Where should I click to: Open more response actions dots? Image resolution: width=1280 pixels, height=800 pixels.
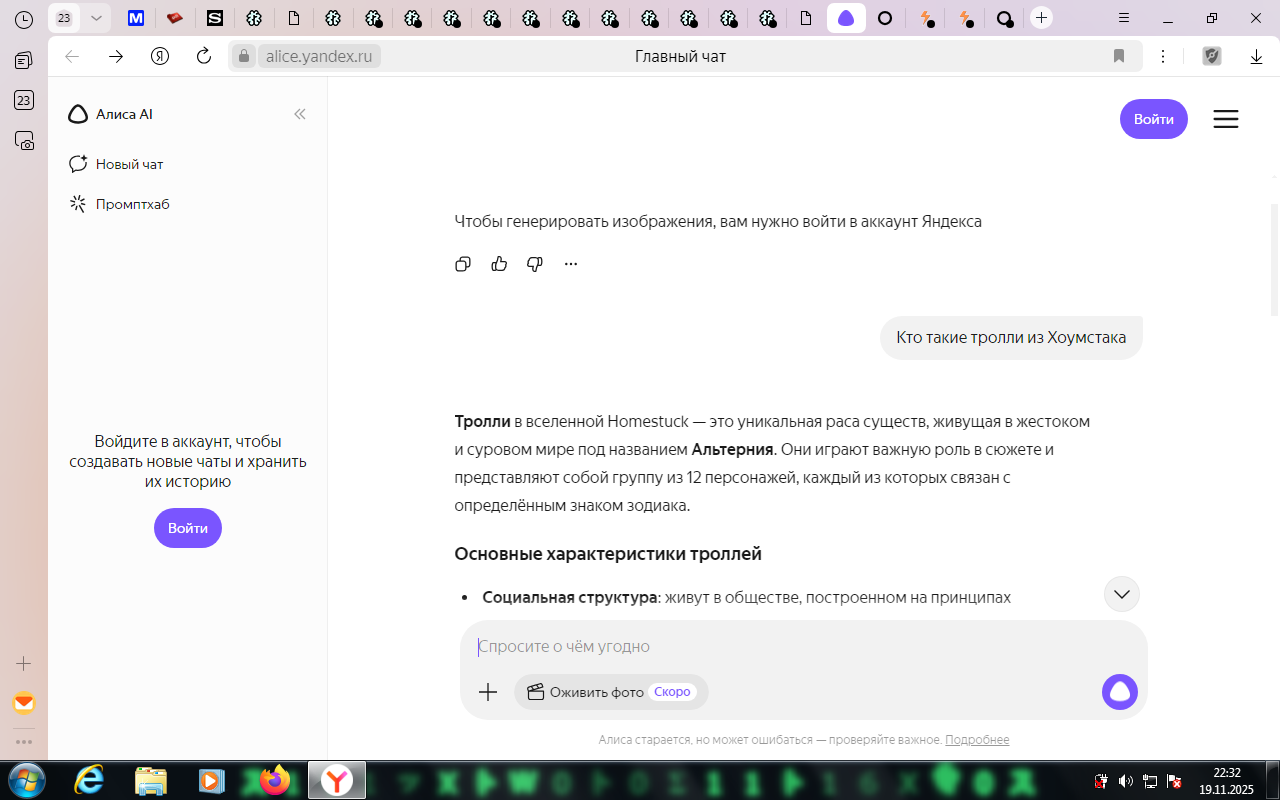[x=571, y=264]
